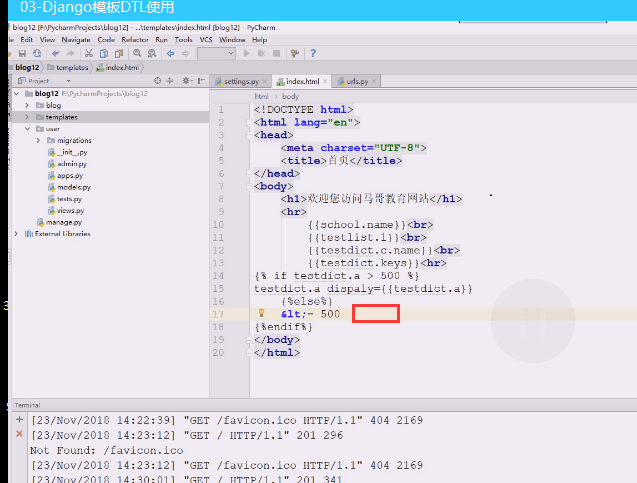Open the Help menu
The width and height of the screenshot is (637, 483).
(x=259, y=40)
